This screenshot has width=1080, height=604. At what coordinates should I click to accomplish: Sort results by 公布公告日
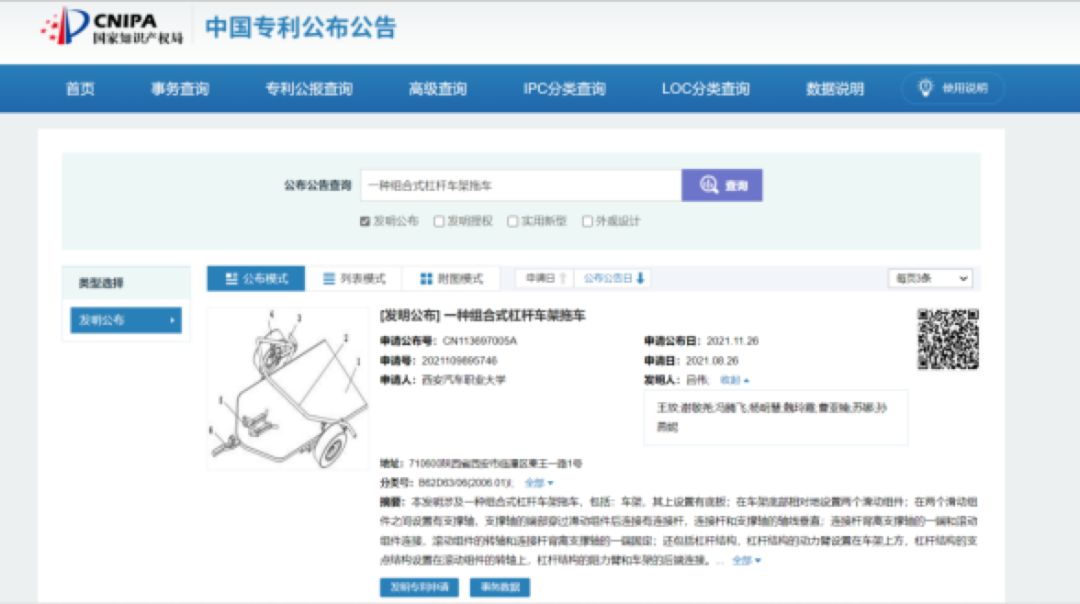pyautogui.click(x=614, y=278)
